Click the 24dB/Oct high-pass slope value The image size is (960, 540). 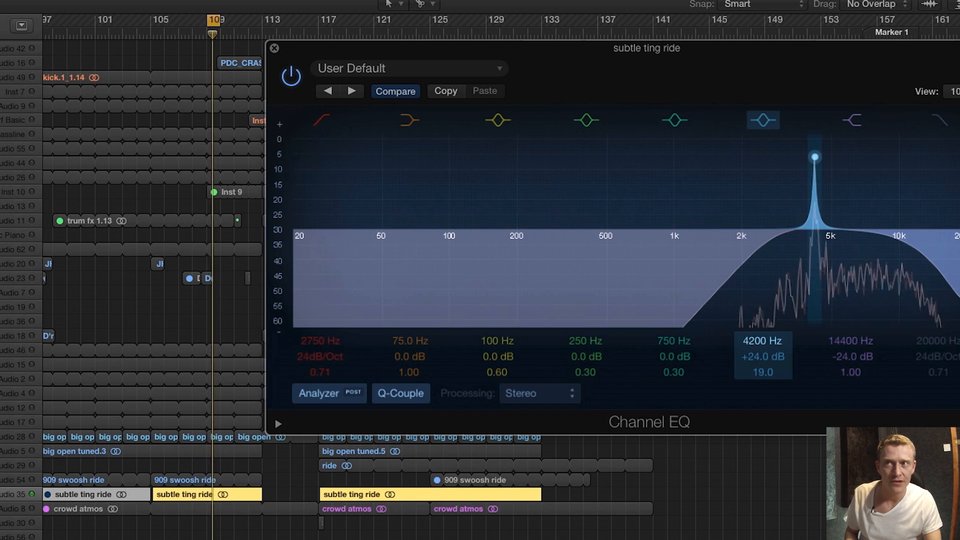point(320,356)
